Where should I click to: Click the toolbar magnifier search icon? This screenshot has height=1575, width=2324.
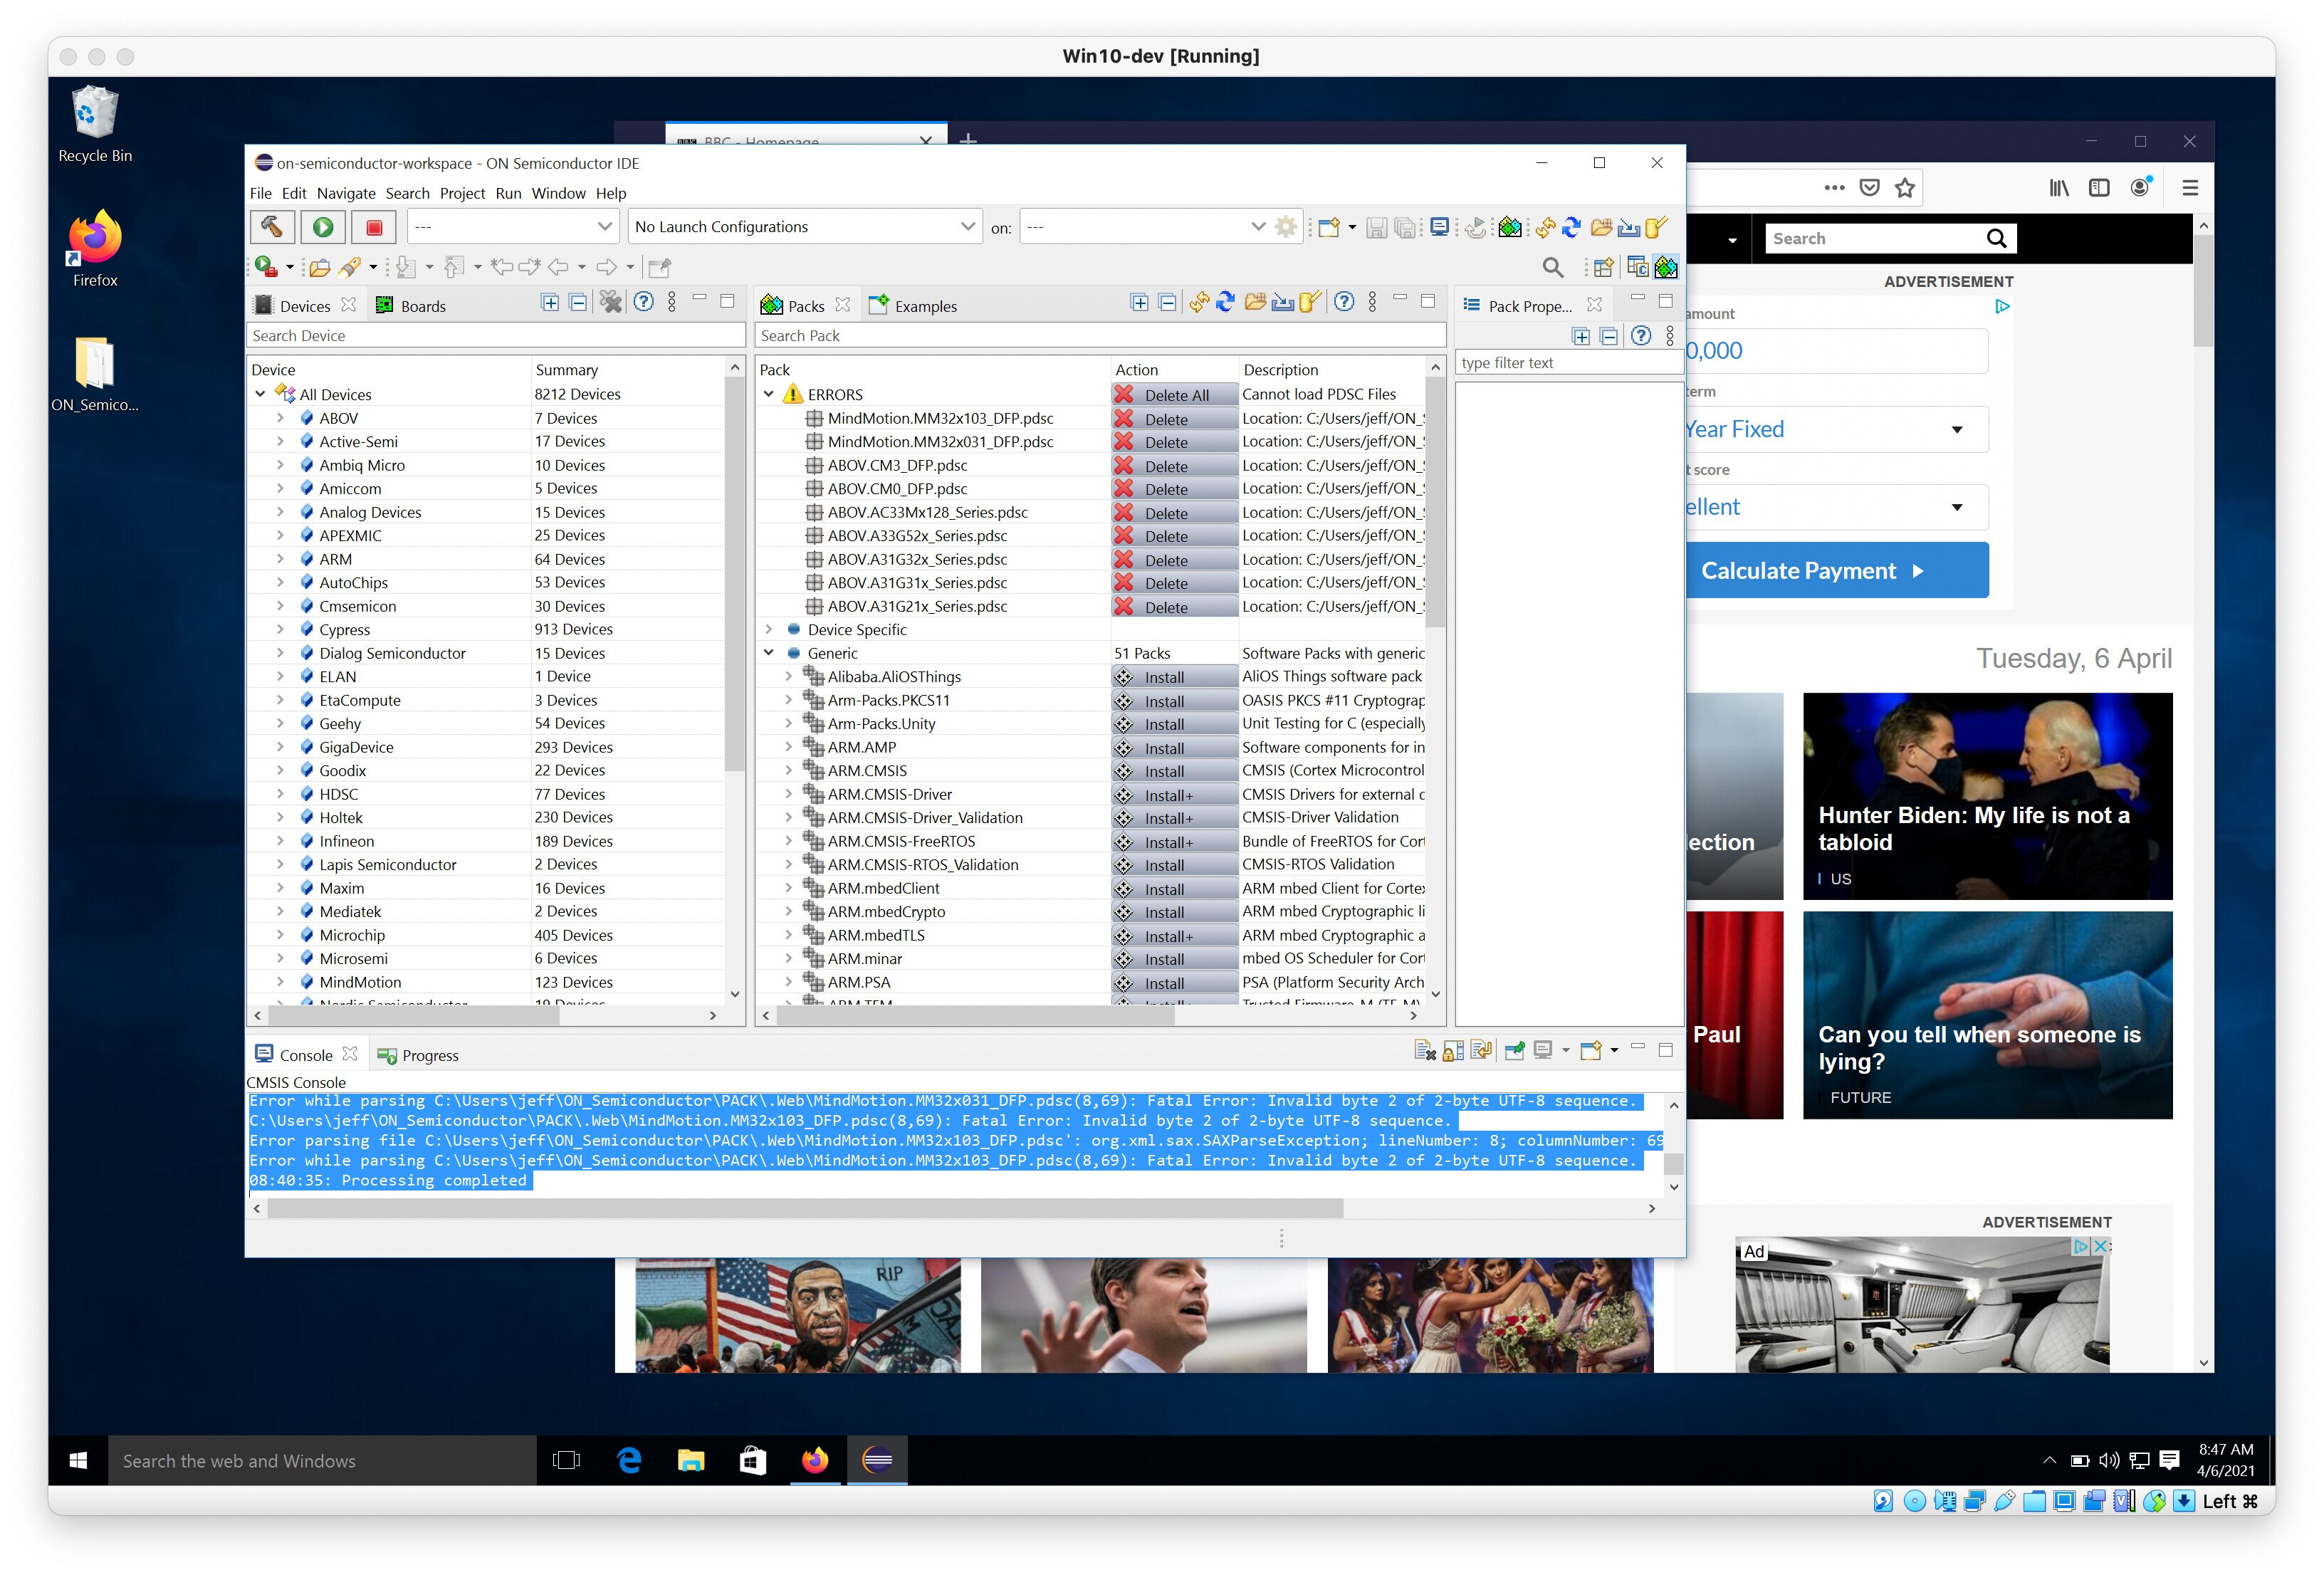pos(1552,267)
